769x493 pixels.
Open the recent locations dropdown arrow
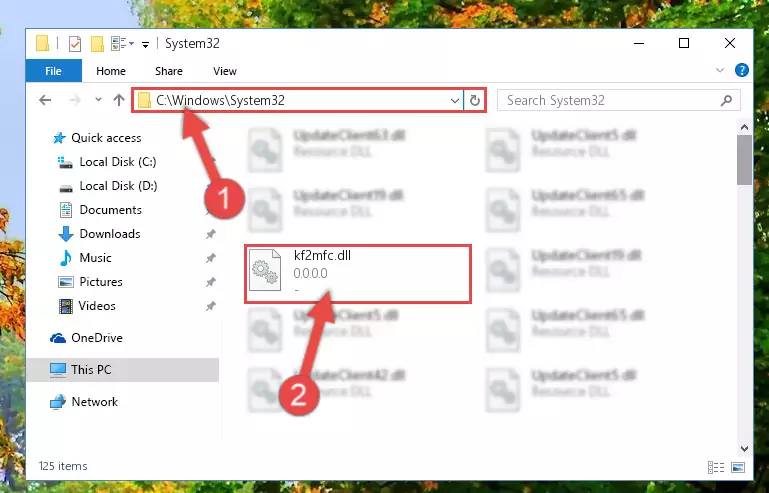click(x=98, y=100)
